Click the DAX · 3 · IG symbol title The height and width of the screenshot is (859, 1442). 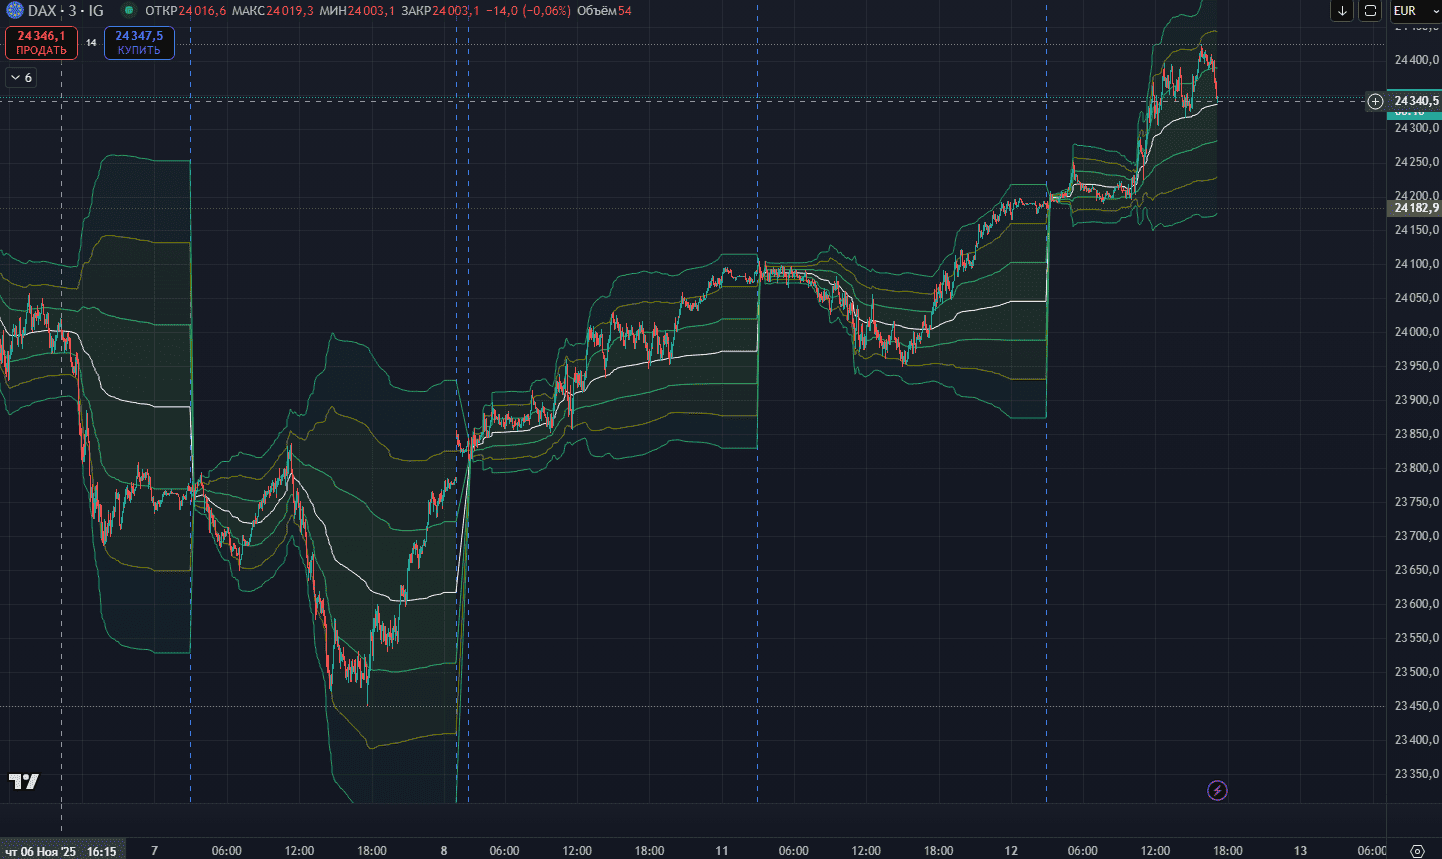coord(65,11)
